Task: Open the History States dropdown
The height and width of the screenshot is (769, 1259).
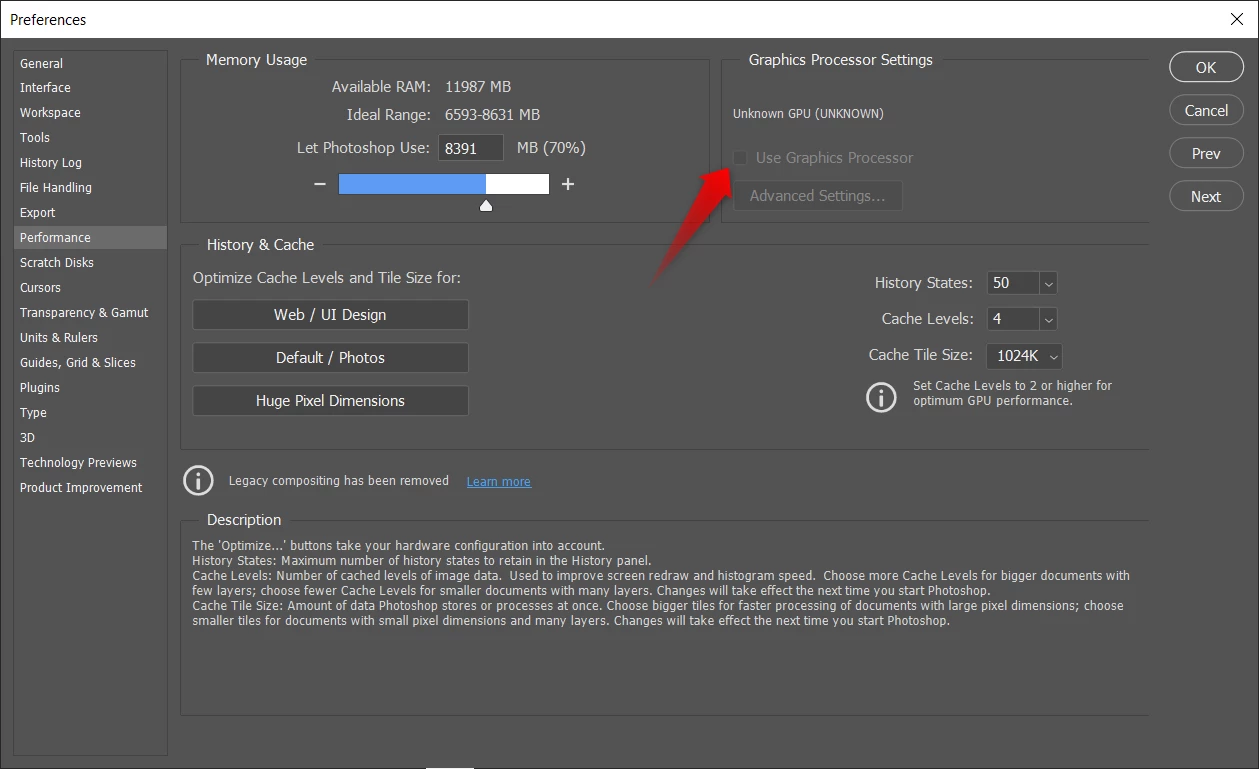Action: click(1048, 283)
